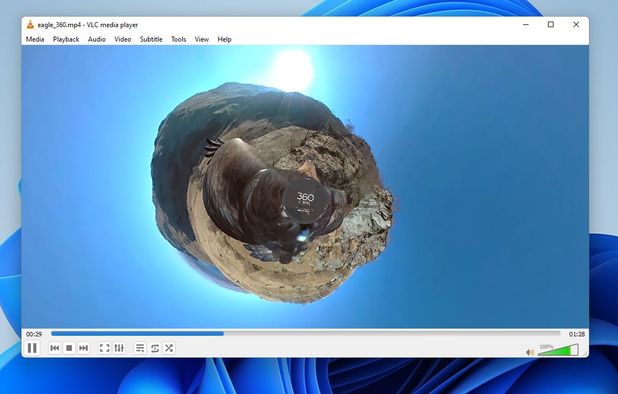Show extended settings and effects
The image size is (618, 394).
tap(119, 348)
